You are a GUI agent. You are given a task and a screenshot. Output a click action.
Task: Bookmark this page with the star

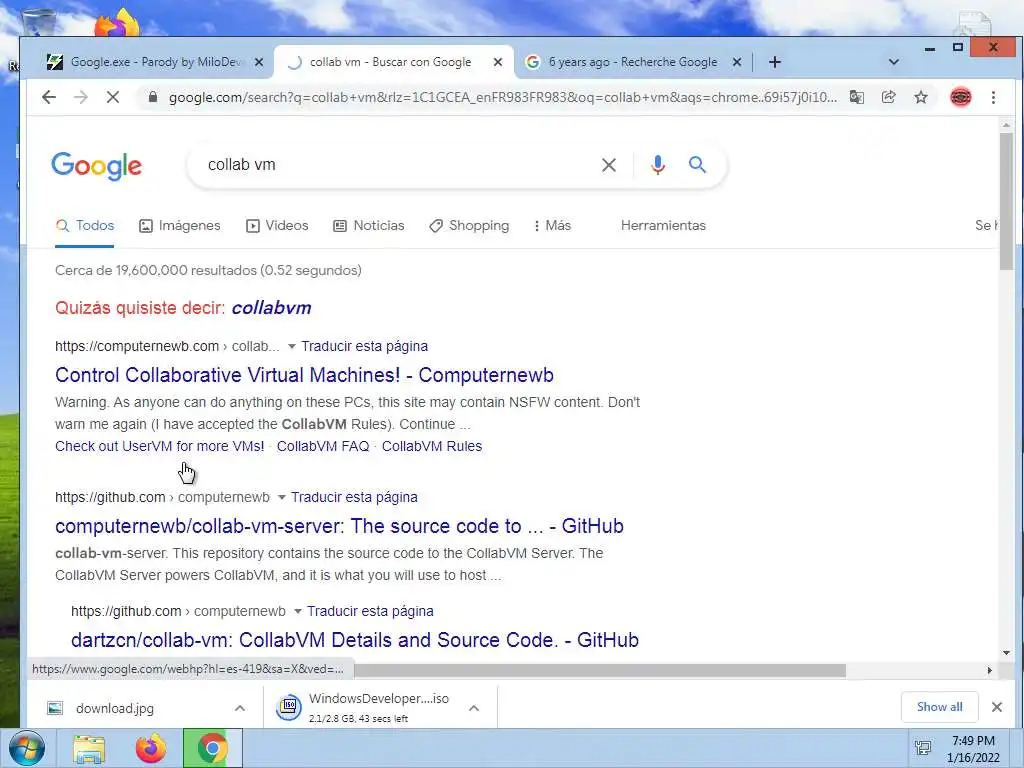pyautogui.click(x=921, y=97)
